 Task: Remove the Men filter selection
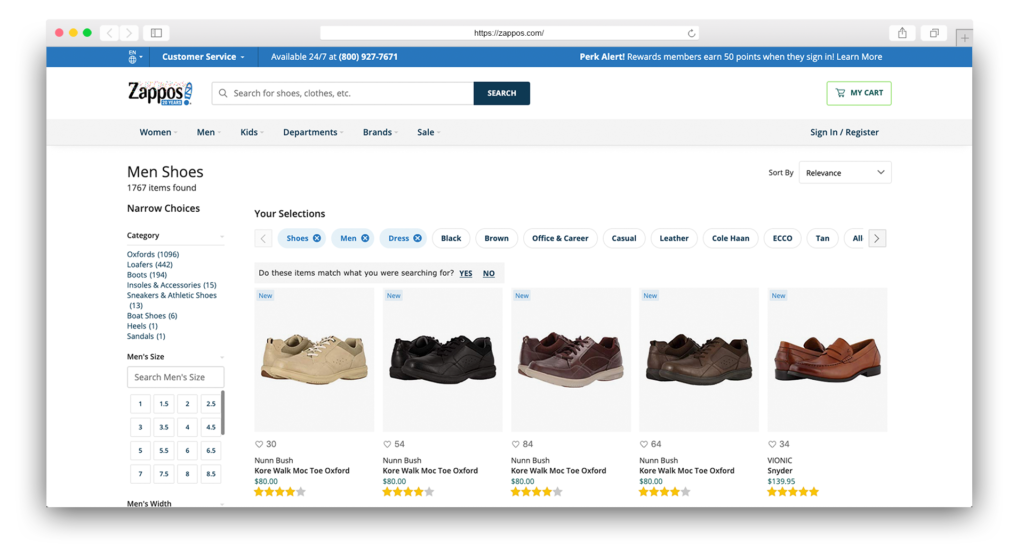[365, 238]
